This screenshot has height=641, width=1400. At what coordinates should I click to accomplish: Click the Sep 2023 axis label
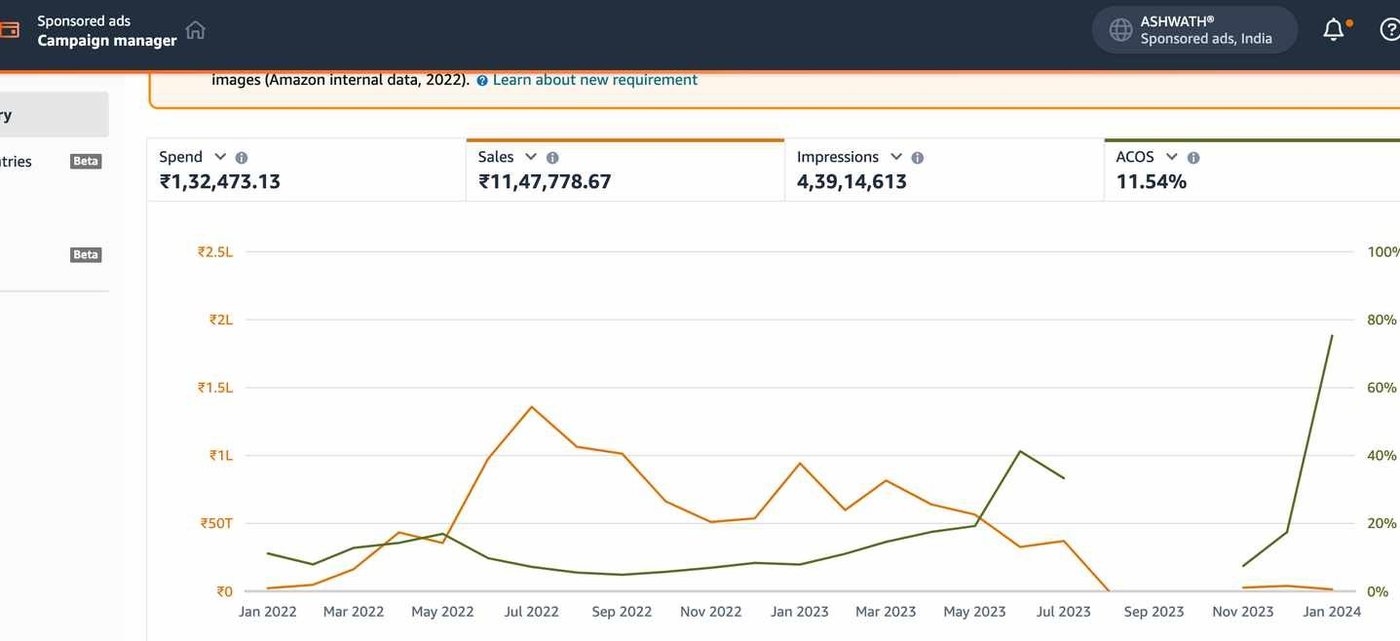pos(1154,612)
